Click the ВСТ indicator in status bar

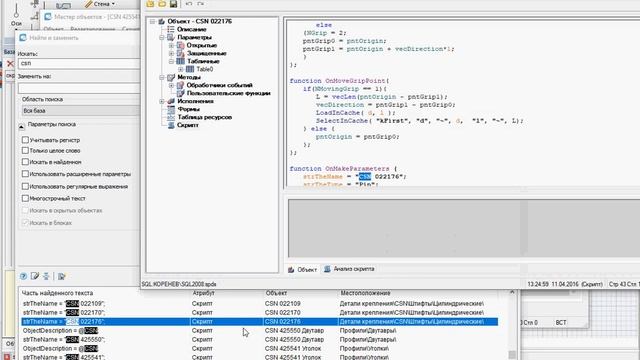pos(561,322)
